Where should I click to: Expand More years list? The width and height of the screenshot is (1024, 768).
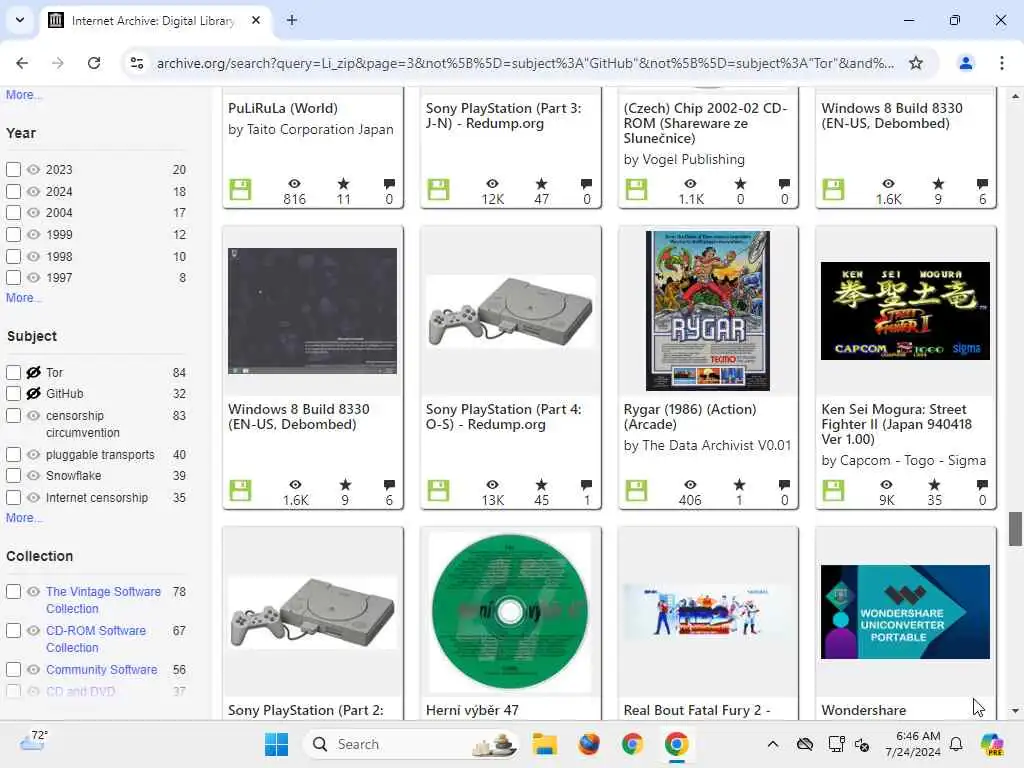pos(24,298)
